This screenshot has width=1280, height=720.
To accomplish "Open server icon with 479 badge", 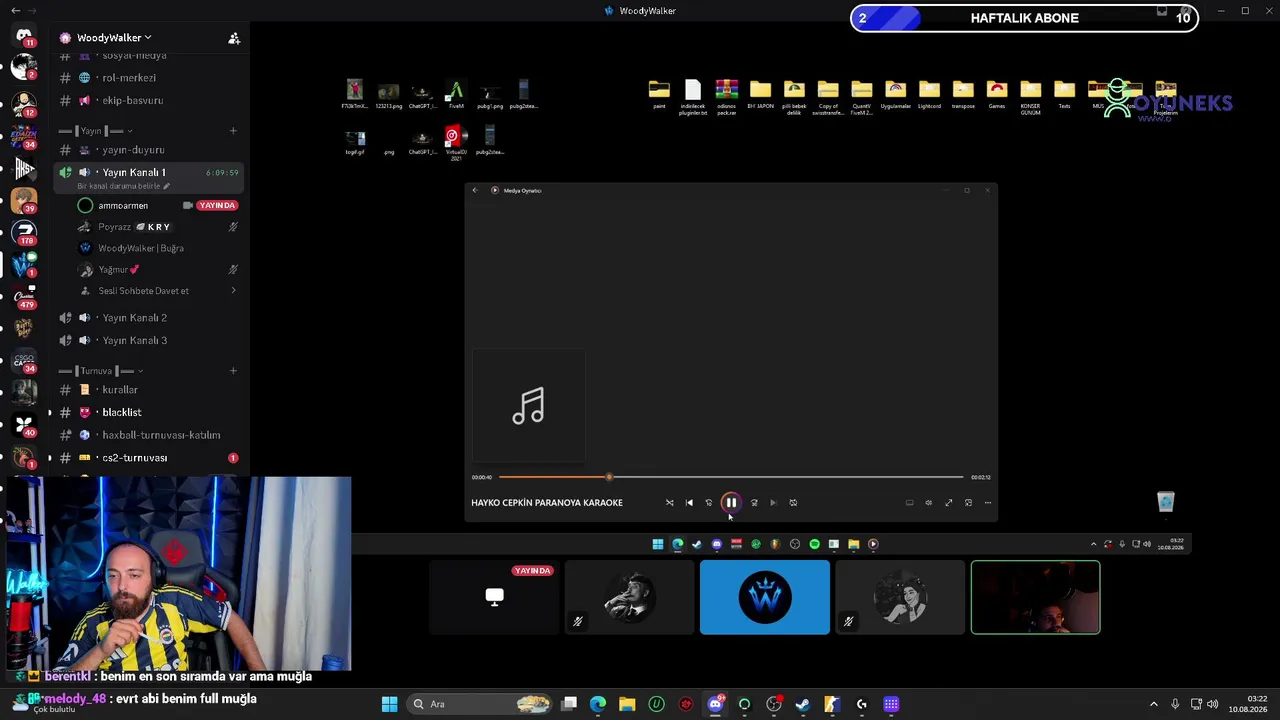I will pyautogui.click(x=24, y=296).
